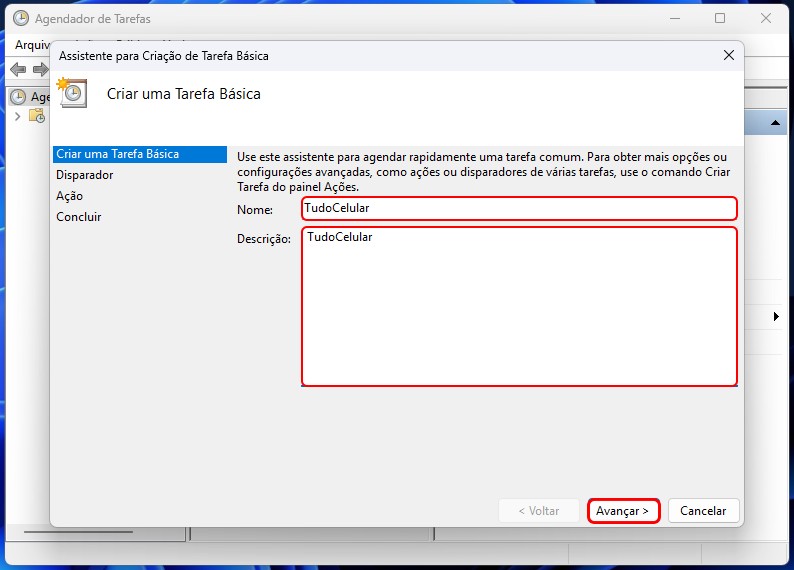Collapse the Actions pane section arrow
Viewport: 794px width, 570px height.
(776, 122)
